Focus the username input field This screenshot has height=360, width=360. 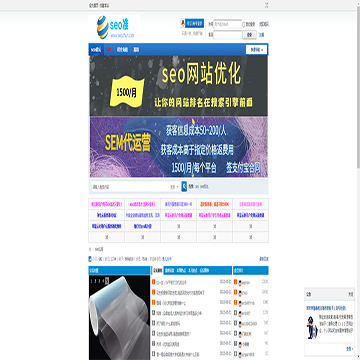228,24
